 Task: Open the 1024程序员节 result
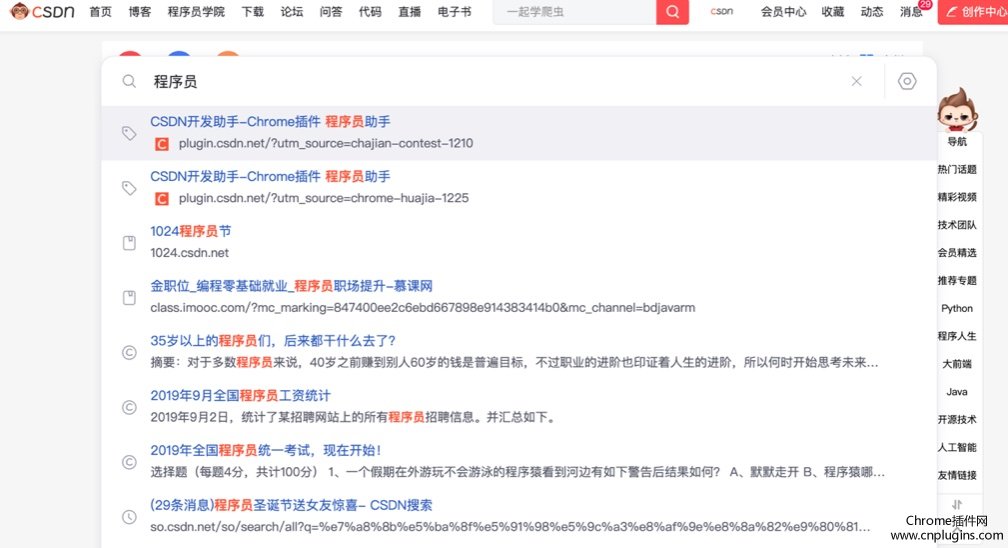[190, 231]
